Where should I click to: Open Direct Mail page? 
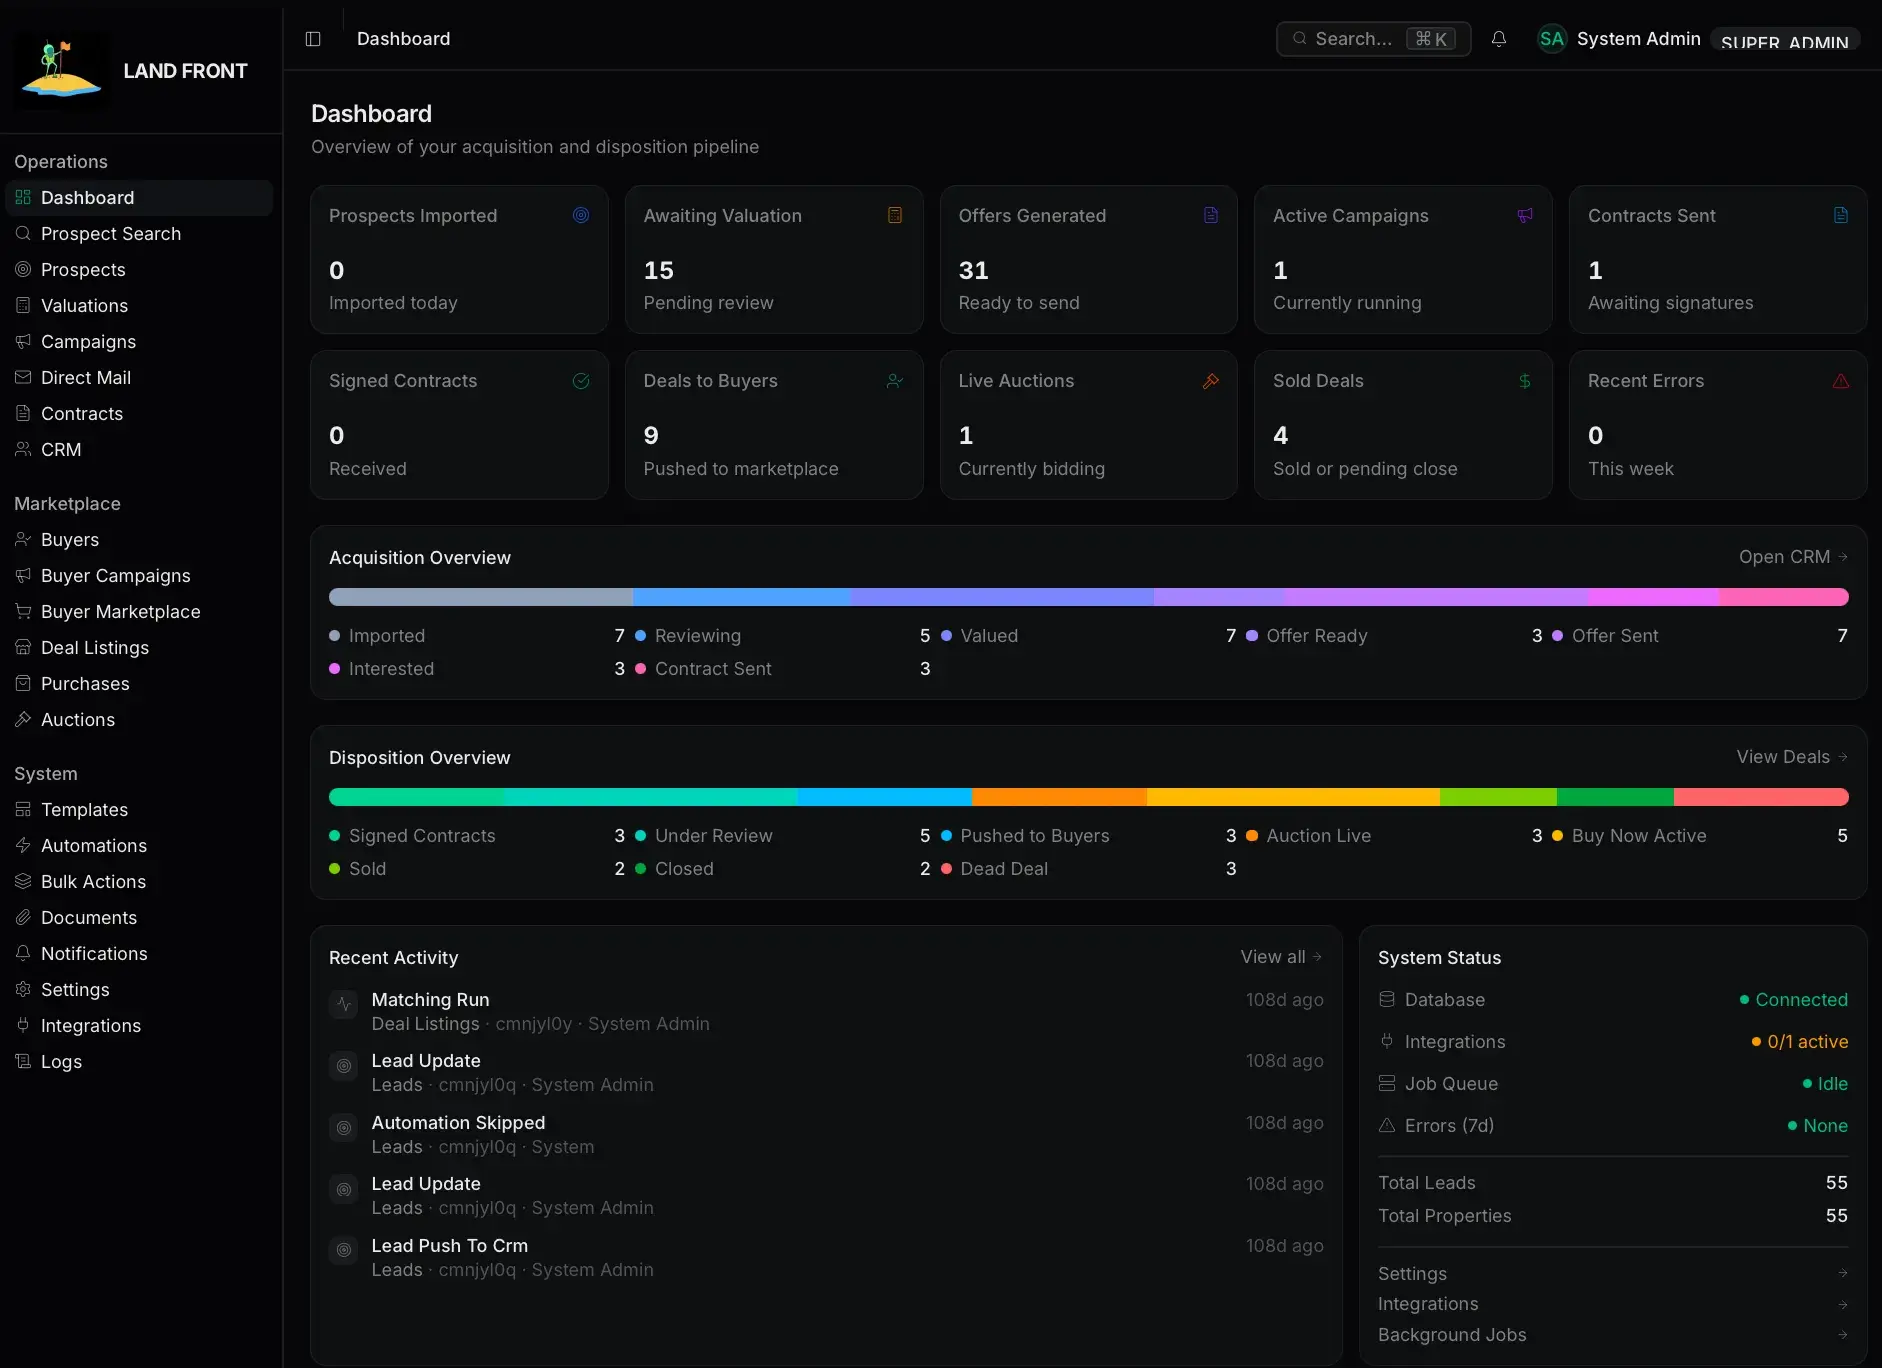pyautogui.click(x=139, y=378)
